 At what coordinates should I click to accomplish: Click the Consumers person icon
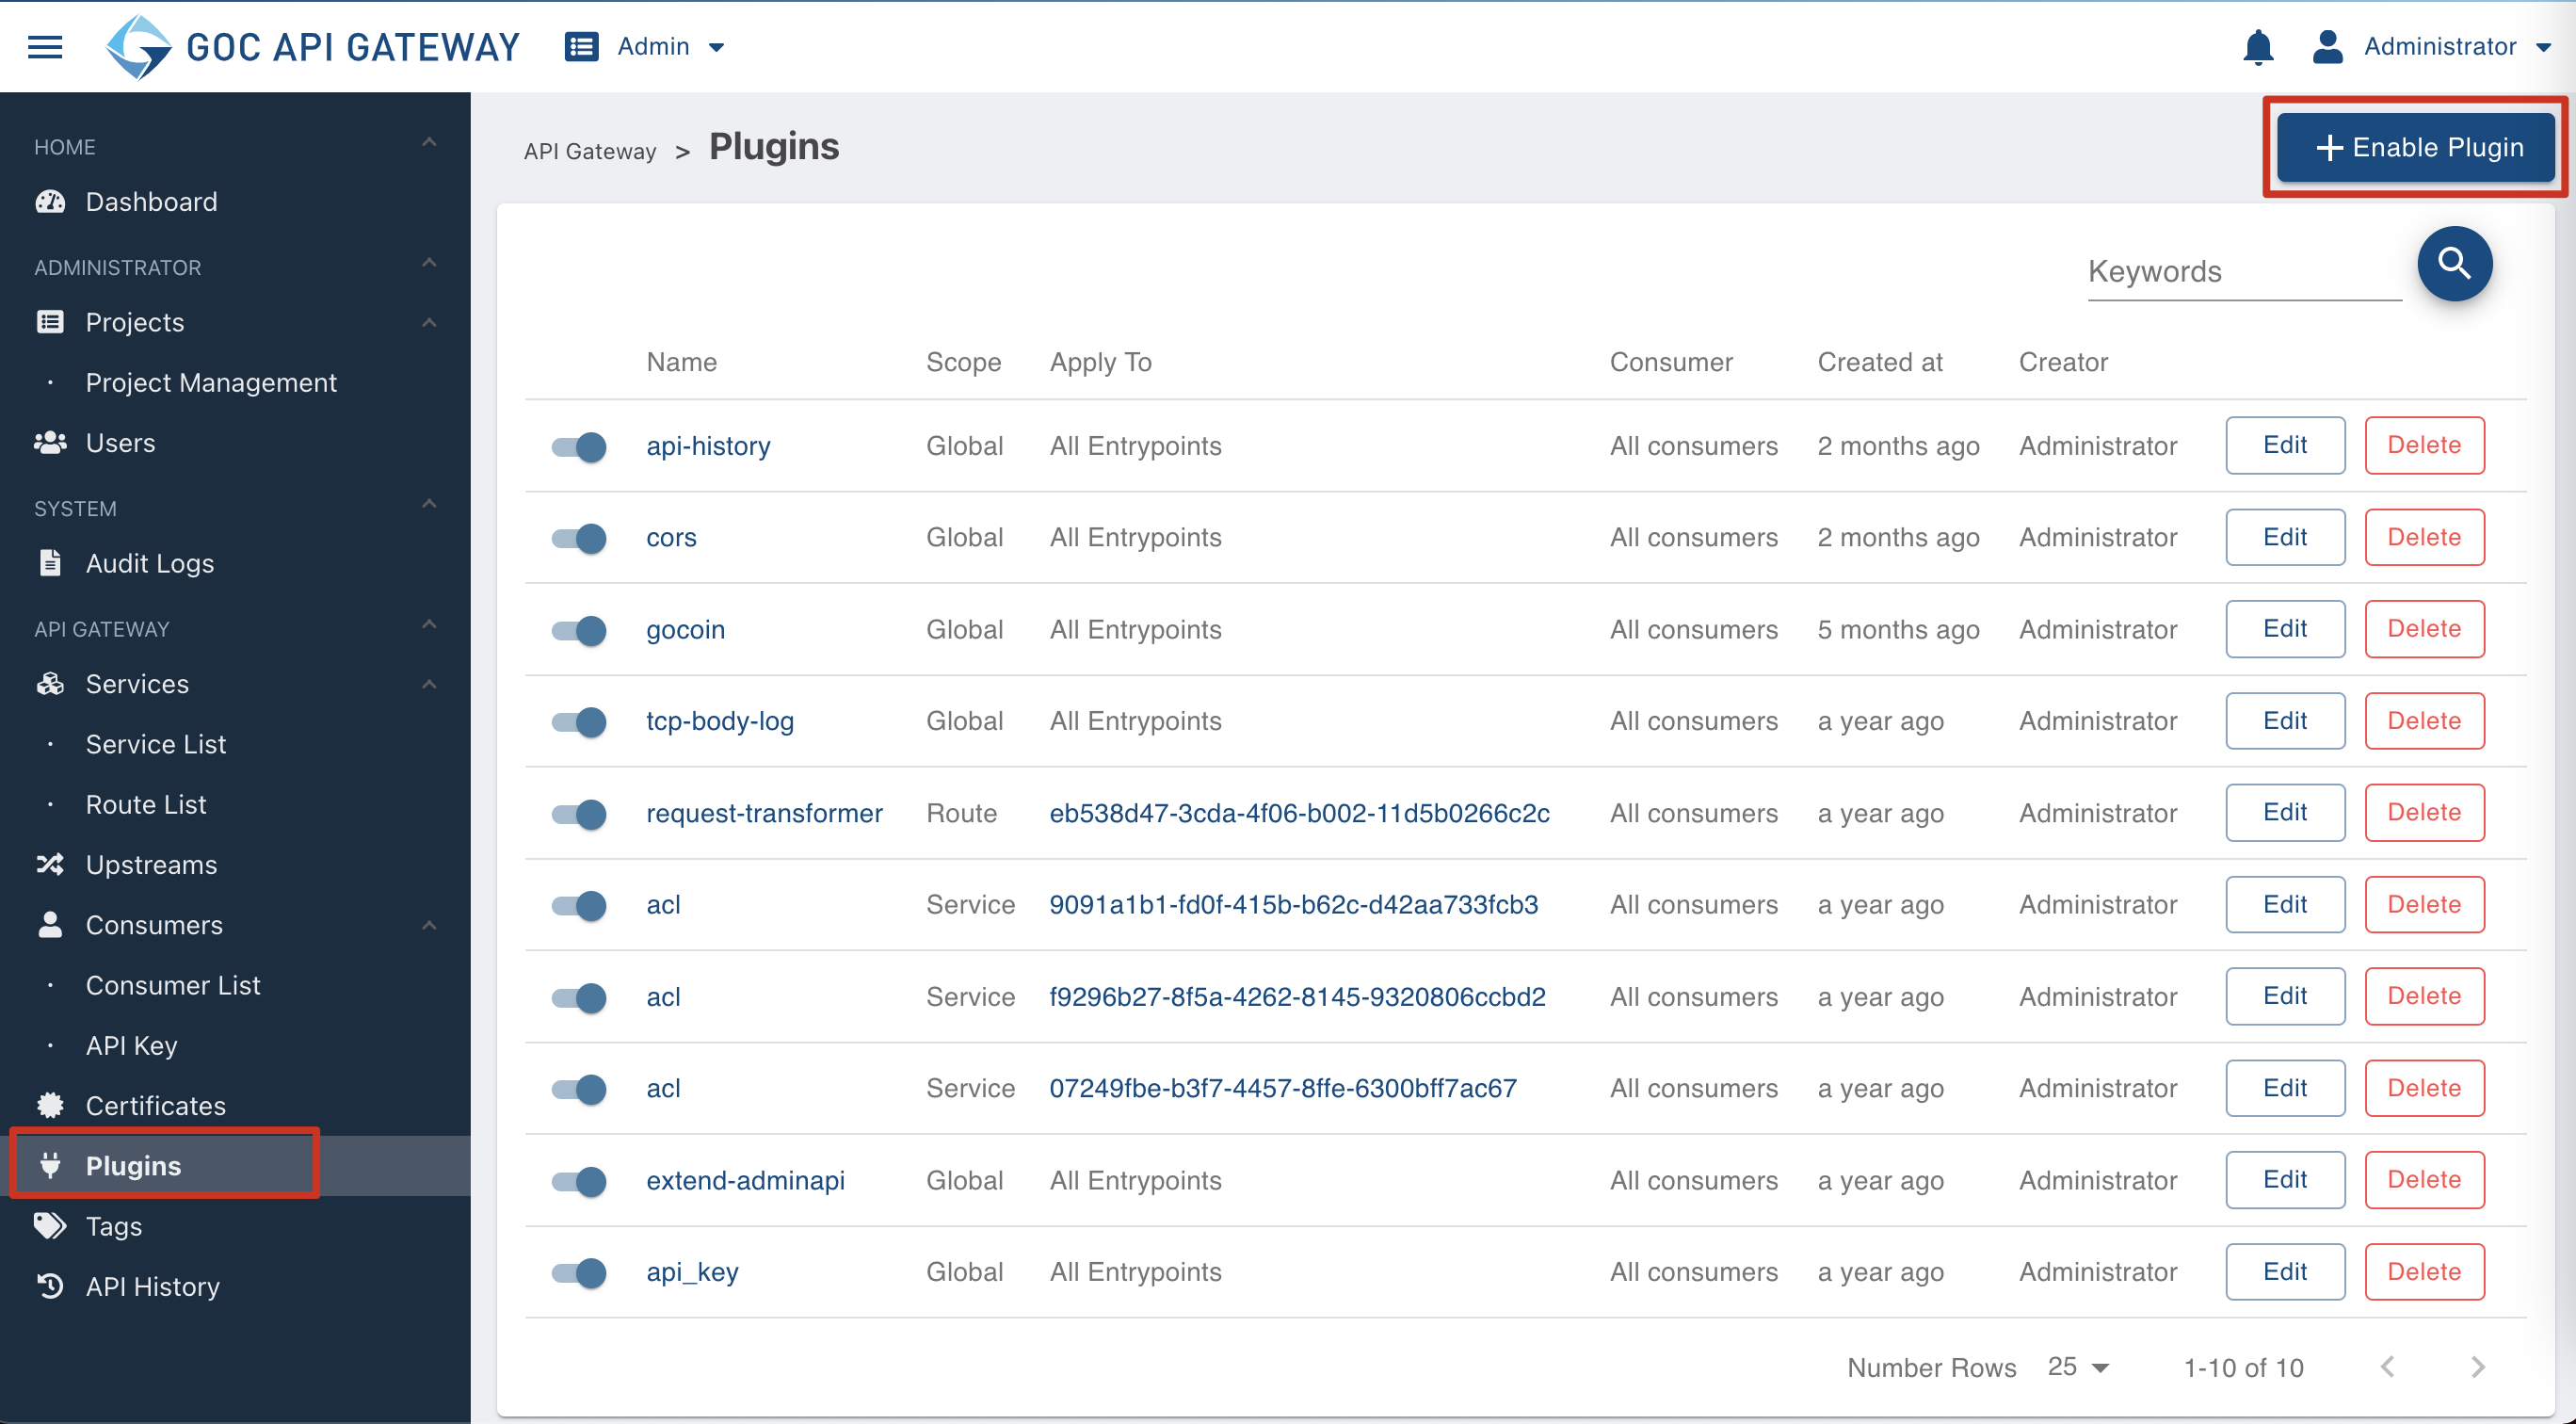[x=50, y=925]
